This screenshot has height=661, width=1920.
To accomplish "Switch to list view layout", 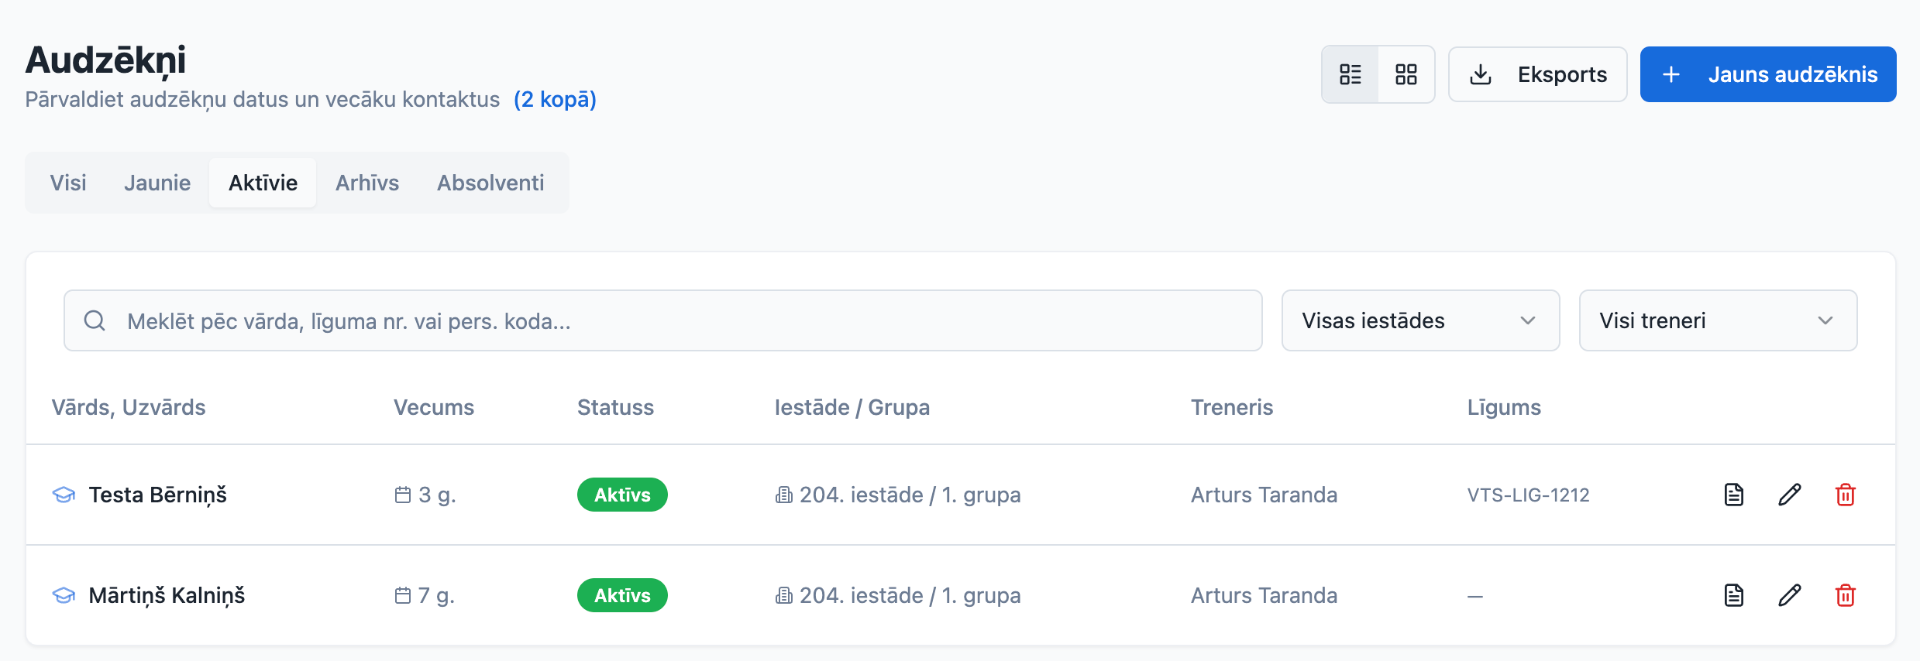I will click(x=1350, y=74).
